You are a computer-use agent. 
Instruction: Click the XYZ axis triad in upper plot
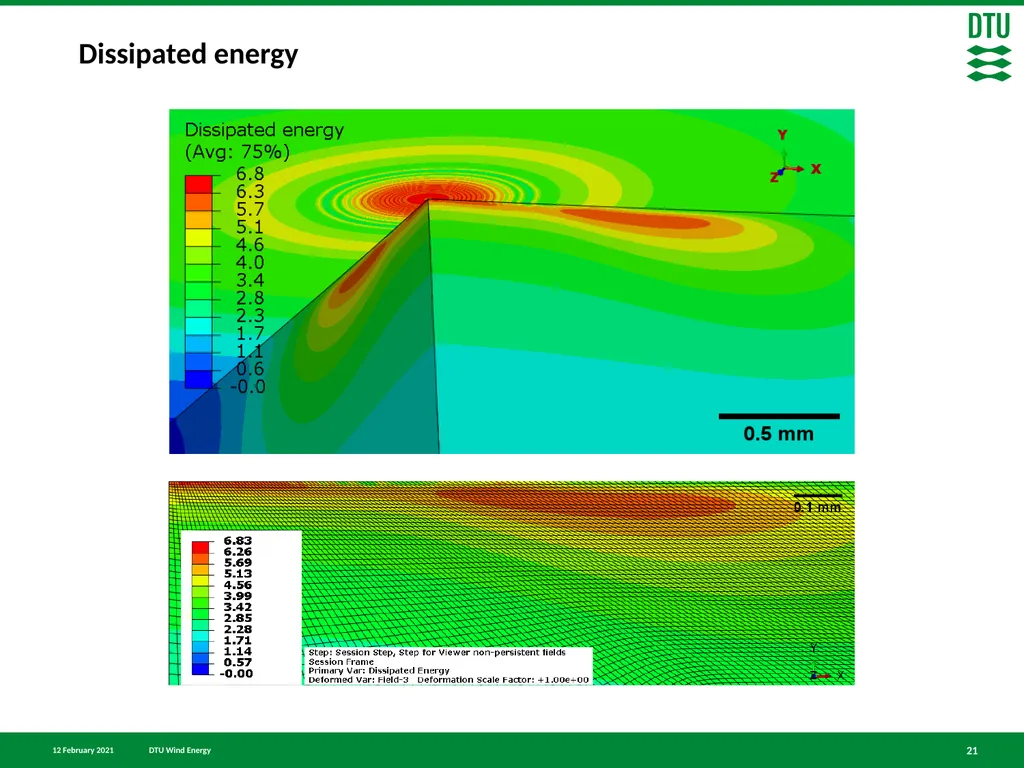pyautogui.click(x=794, y=157)
